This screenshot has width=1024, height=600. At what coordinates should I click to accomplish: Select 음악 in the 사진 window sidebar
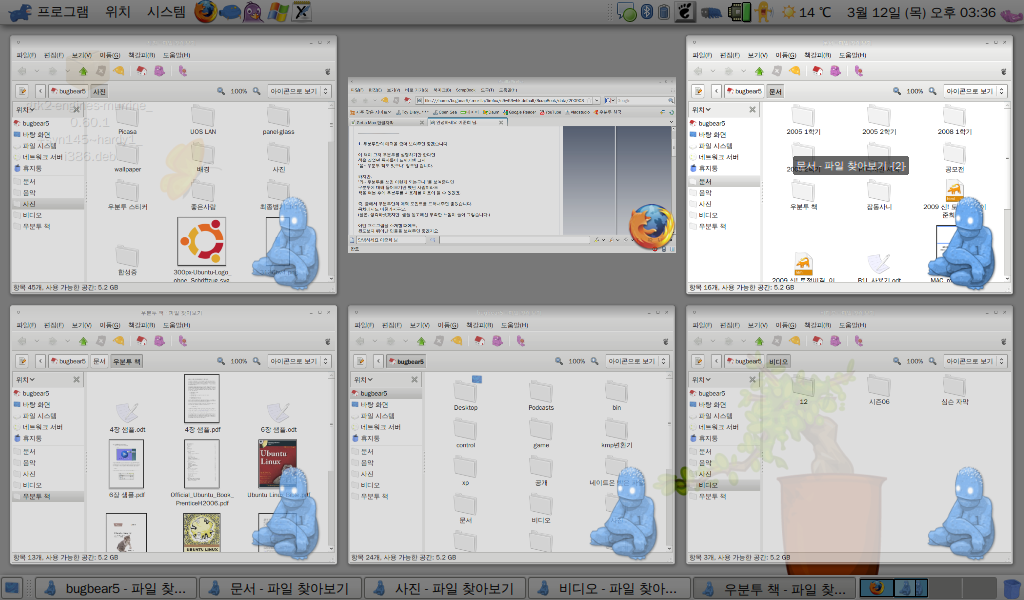29,193
